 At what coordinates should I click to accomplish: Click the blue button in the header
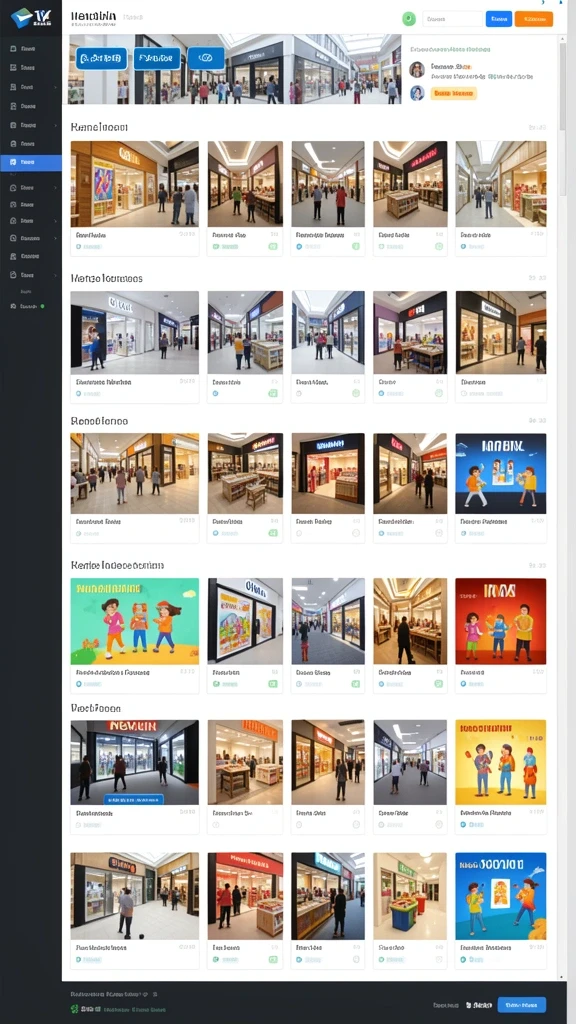[x=499, y=19]
